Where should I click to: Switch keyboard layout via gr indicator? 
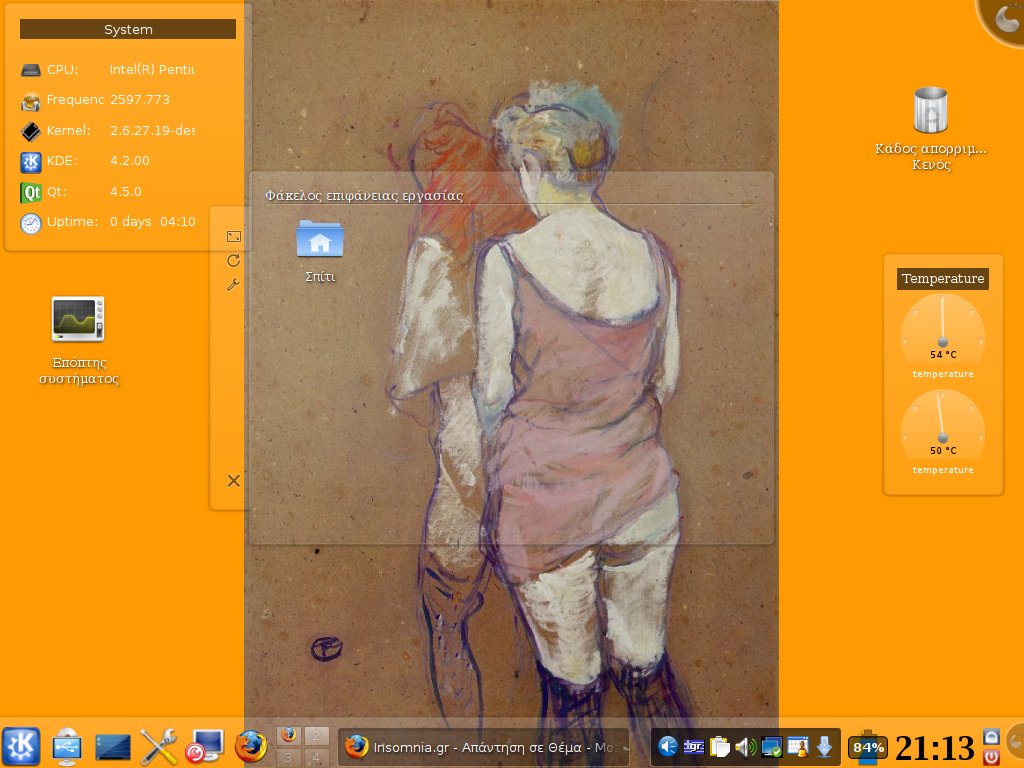coord(693,746)
